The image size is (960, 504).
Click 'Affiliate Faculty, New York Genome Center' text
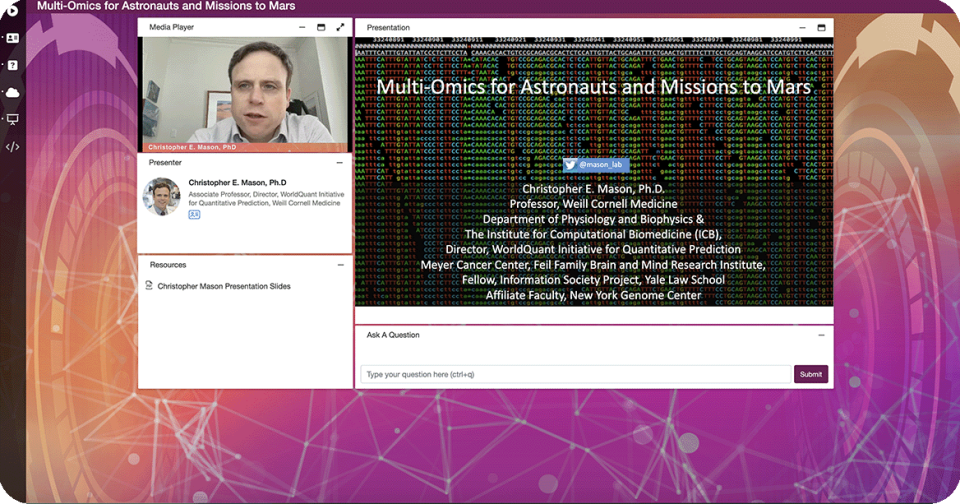593,295
